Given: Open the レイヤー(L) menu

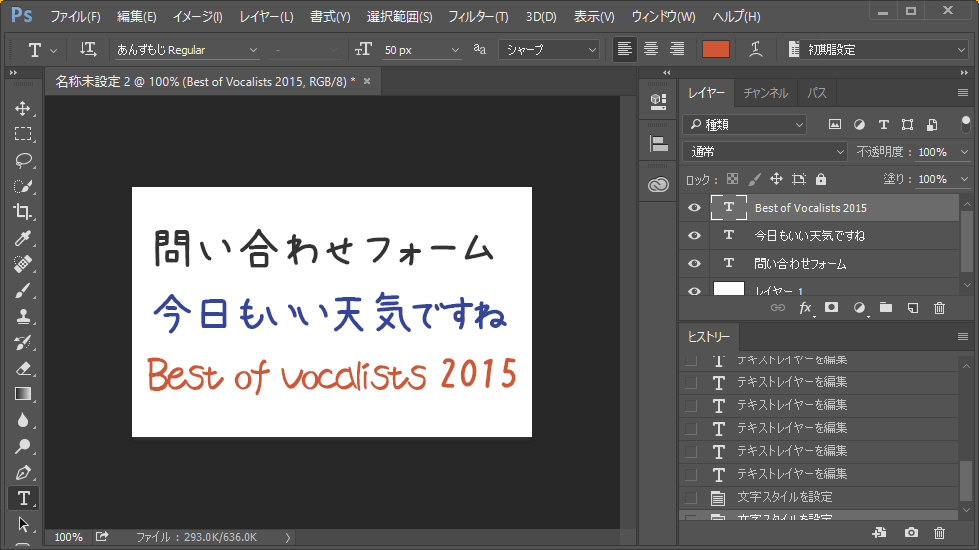Looking at the screenshot, I should 266,17.
